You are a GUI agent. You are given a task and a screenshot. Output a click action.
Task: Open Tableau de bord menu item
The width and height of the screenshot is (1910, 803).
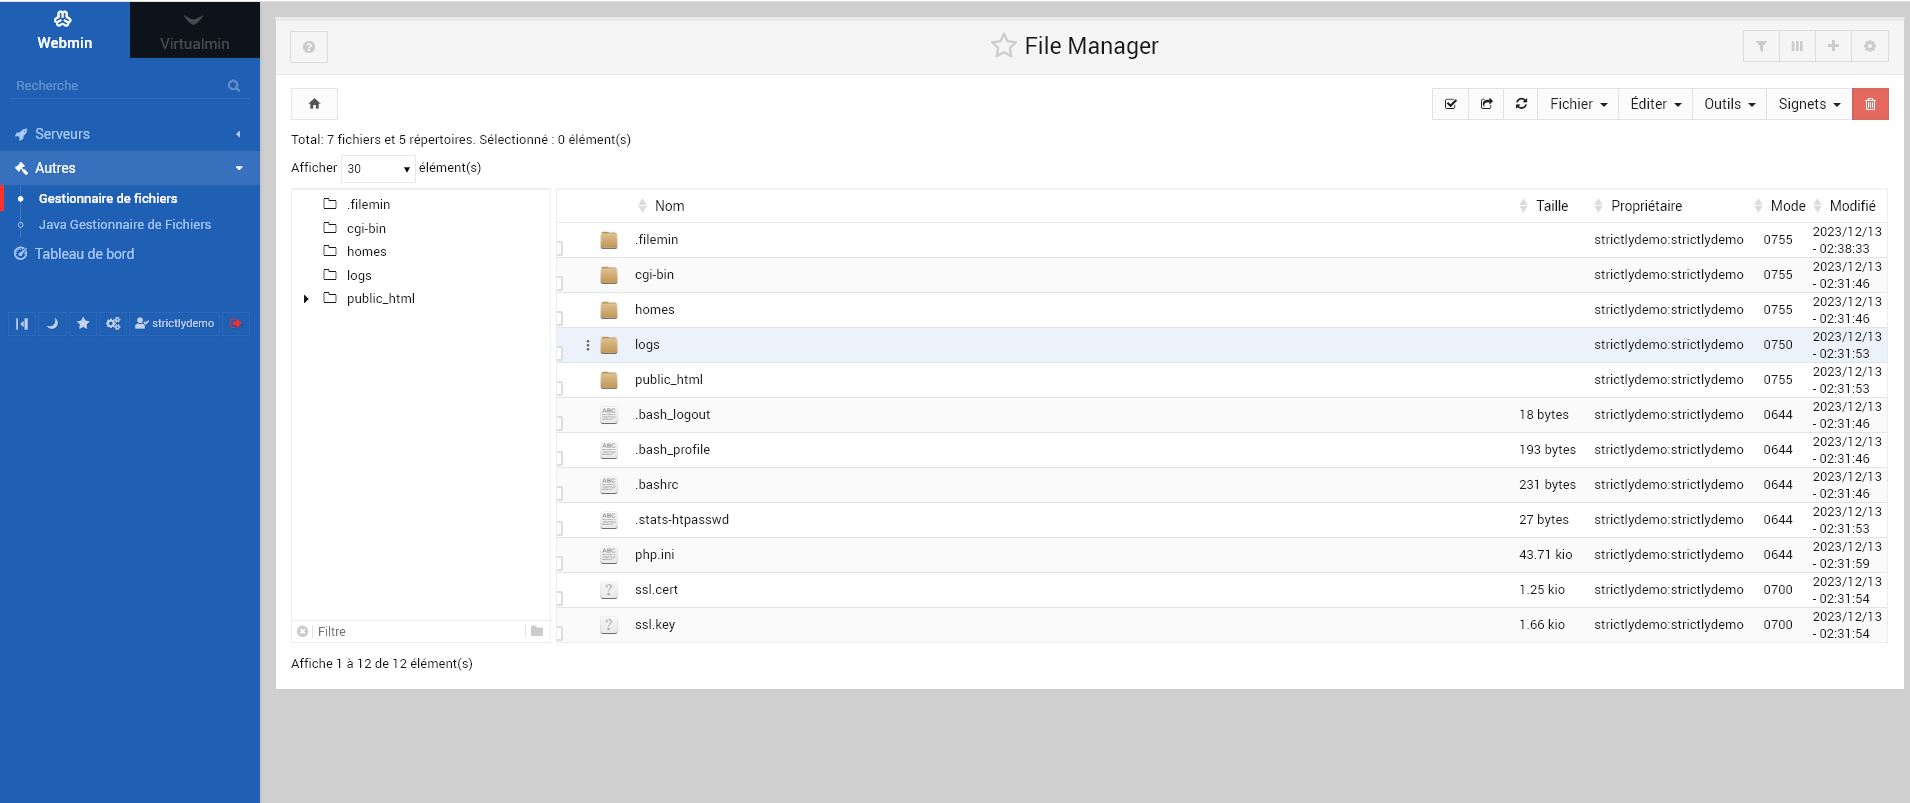84,254
